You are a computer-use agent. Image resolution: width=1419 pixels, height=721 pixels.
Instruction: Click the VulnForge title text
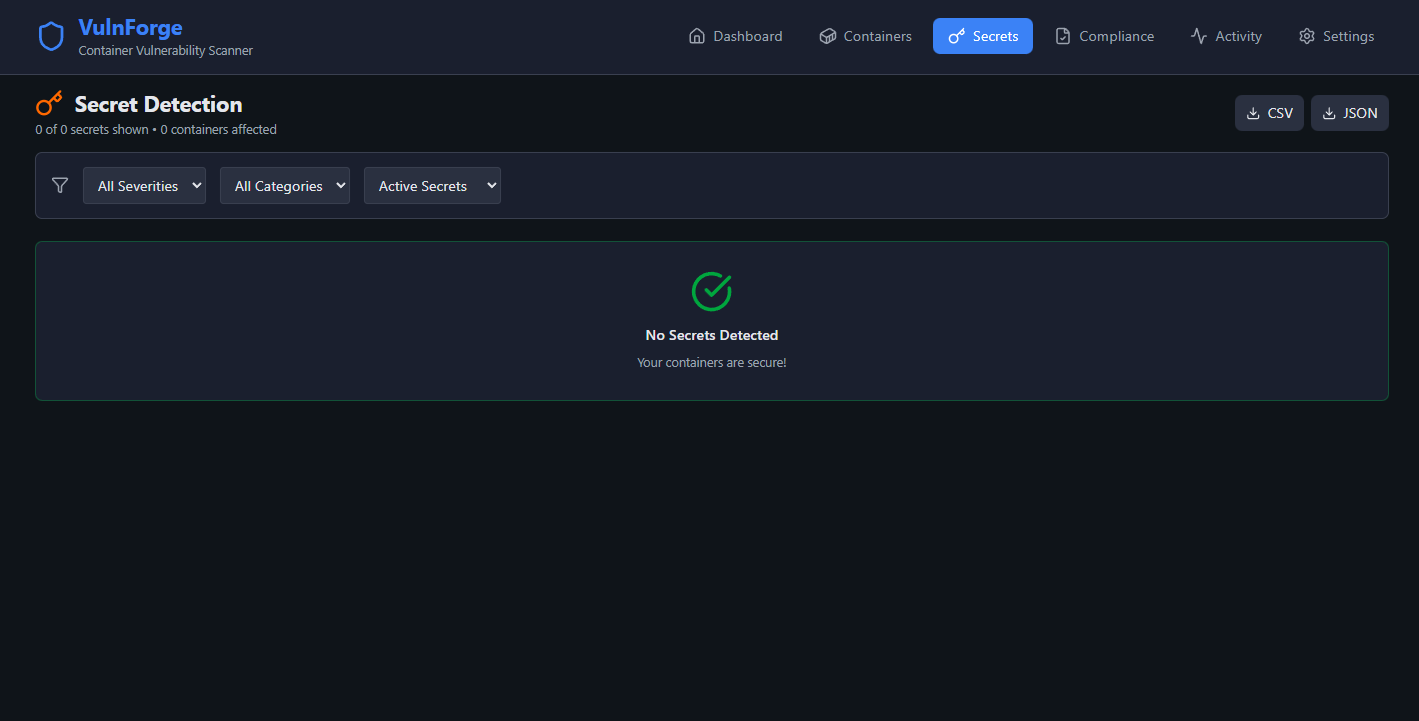tap(130, 28)
